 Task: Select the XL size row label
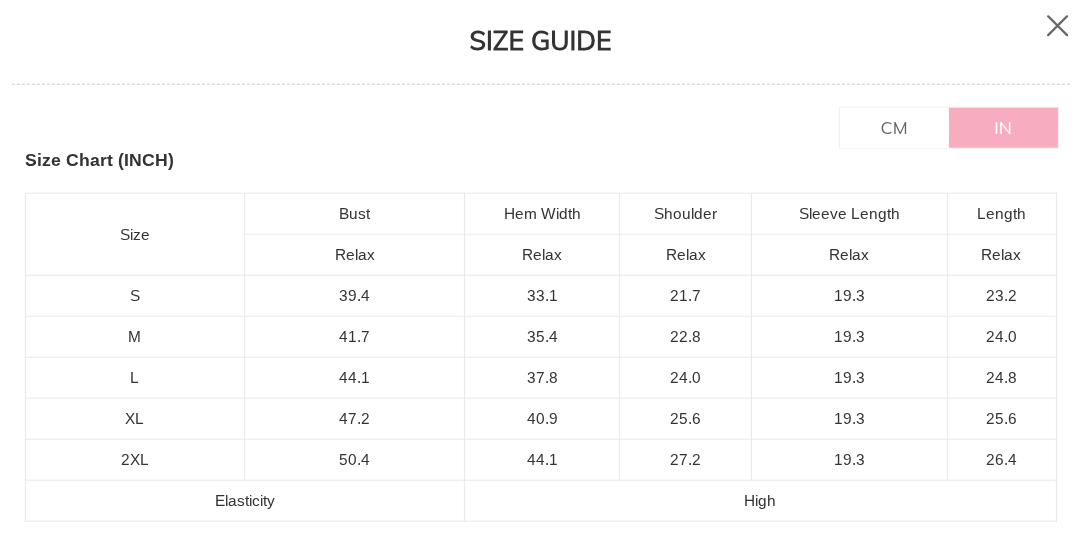click(135, 419)
